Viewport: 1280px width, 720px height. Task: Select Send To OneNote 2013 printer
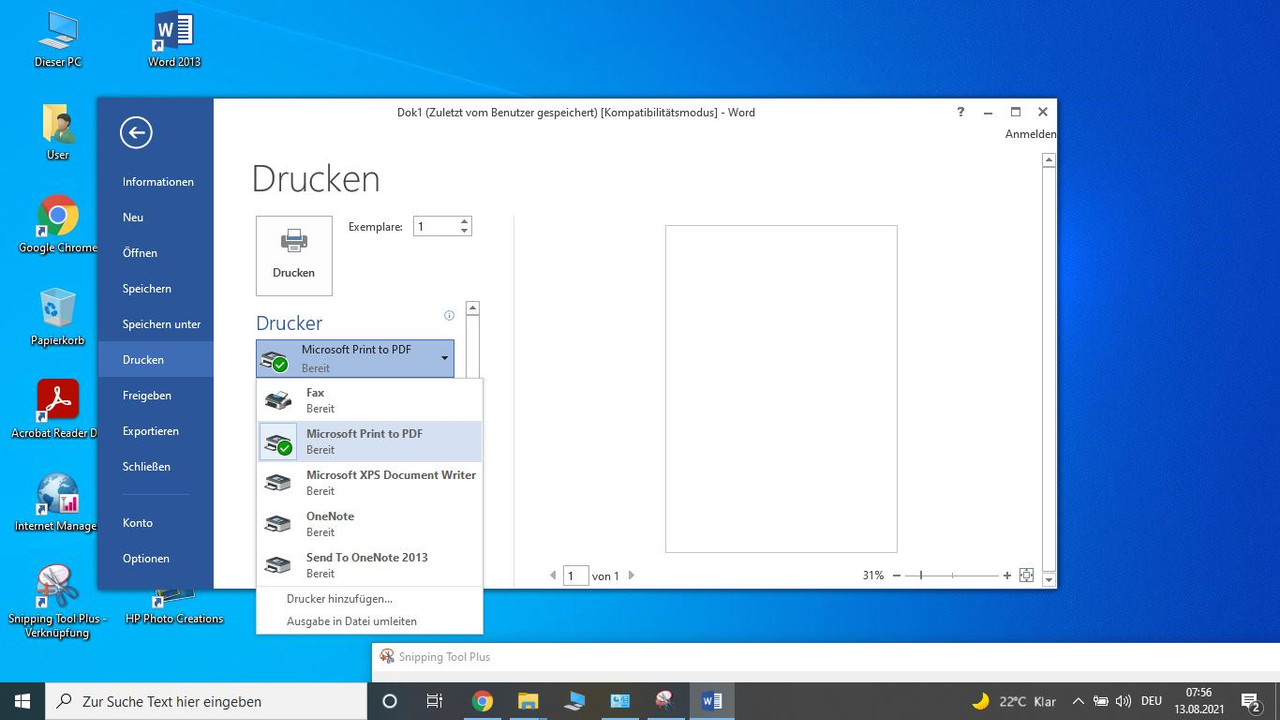(369, 565)
